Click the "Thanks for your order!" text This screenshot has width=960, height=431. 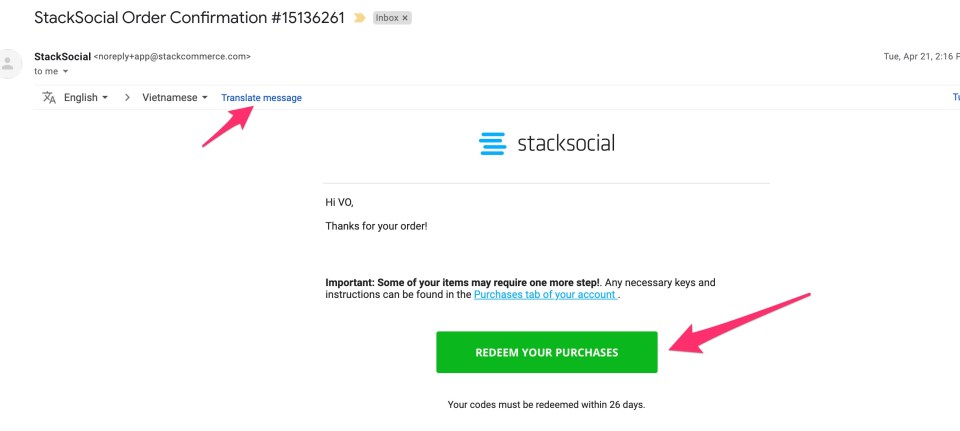coord(376,226)
